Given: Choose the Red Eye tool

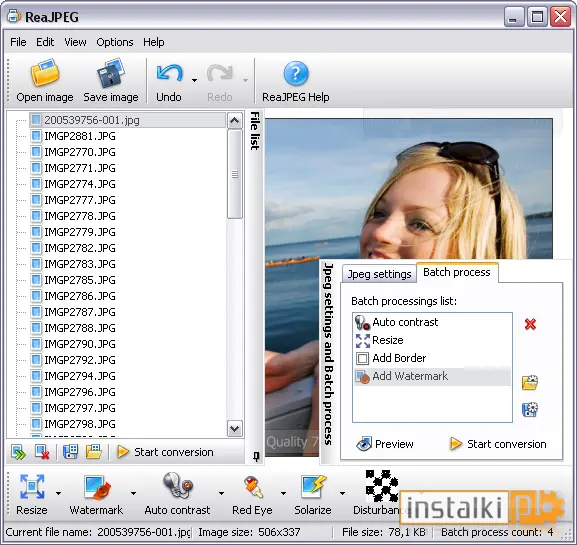Looking at the screenshot, I should point(252,486).
